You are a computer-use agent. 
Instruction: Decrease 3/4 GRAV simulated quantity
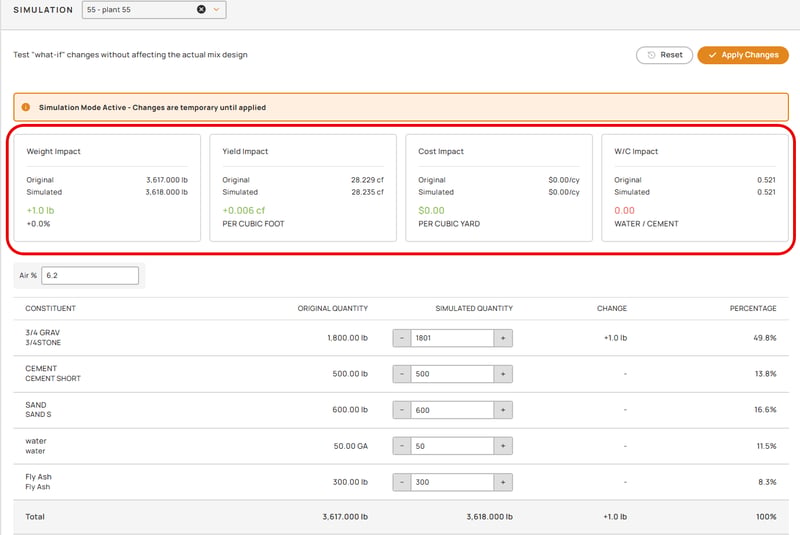(402, 338)
